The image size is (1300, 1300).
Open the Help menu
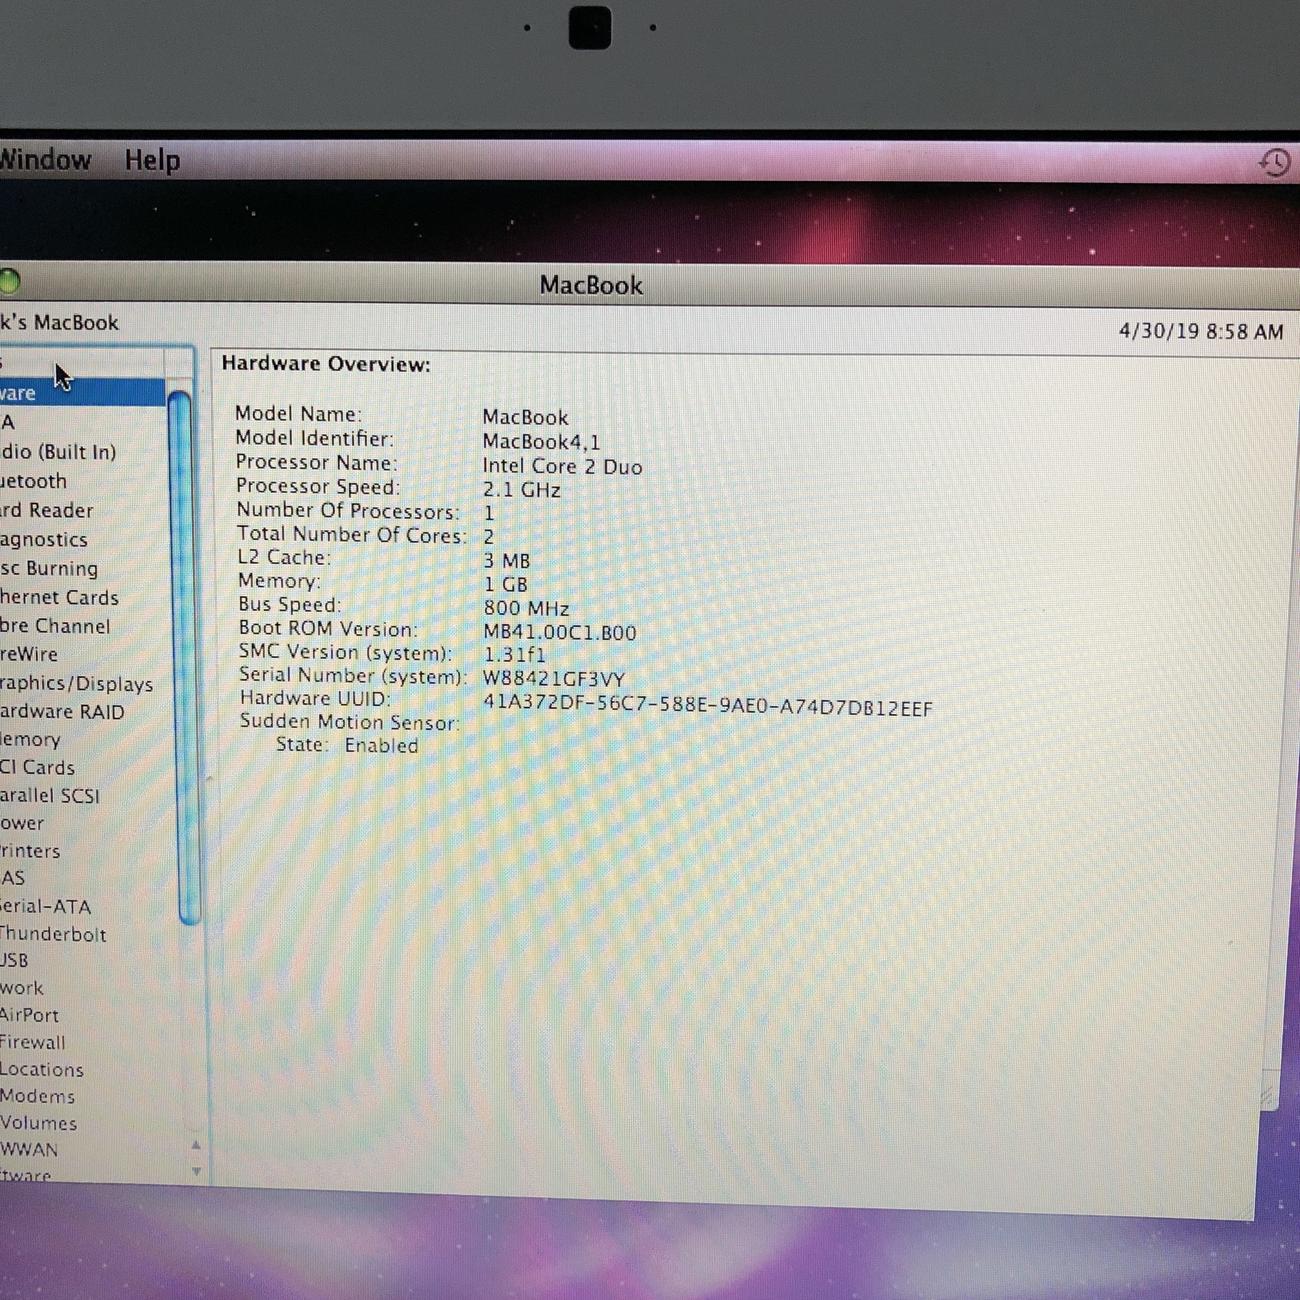(x=152, y=160)
